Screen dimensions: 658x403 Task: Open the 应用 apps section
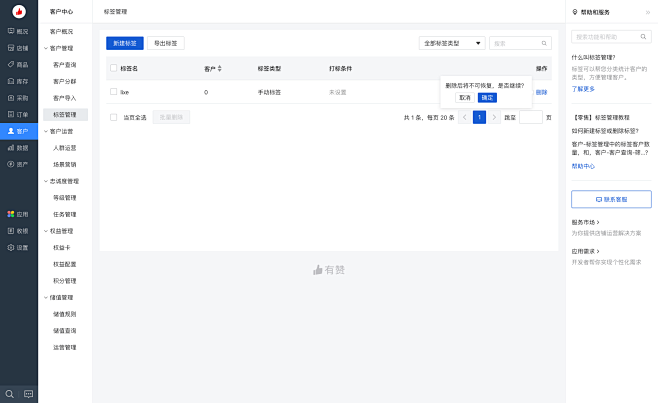[x=18, y=214]
